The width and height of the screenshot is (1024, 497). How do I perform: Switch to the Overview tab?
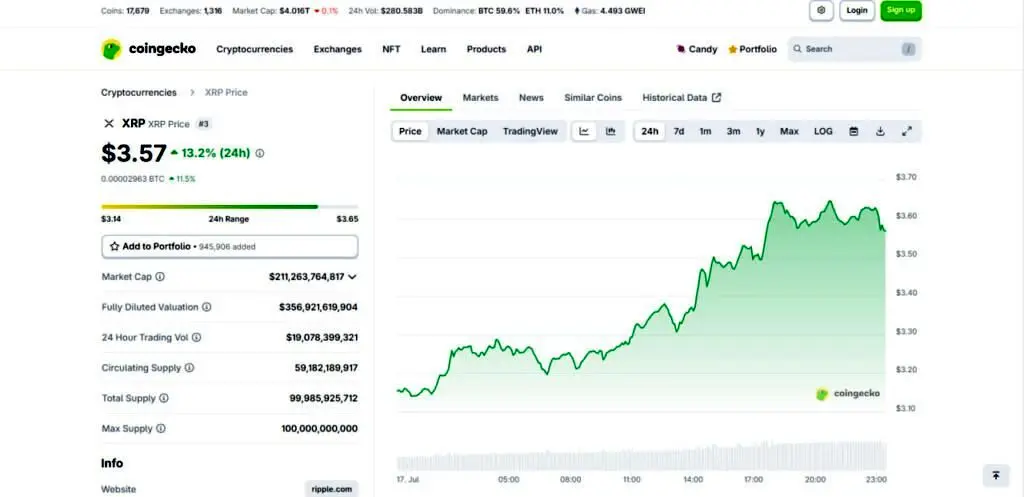[421, 98]
